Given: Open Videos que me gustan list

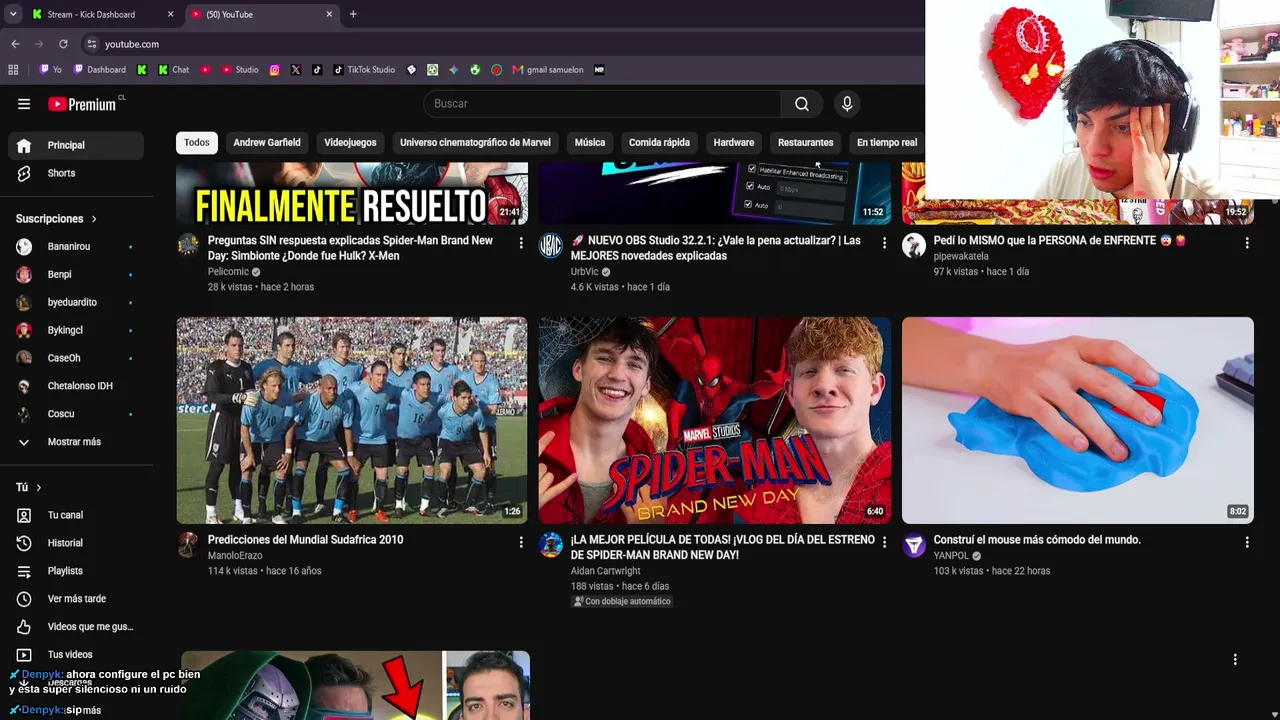Looking at the screenshot, I should coord(76,627).
